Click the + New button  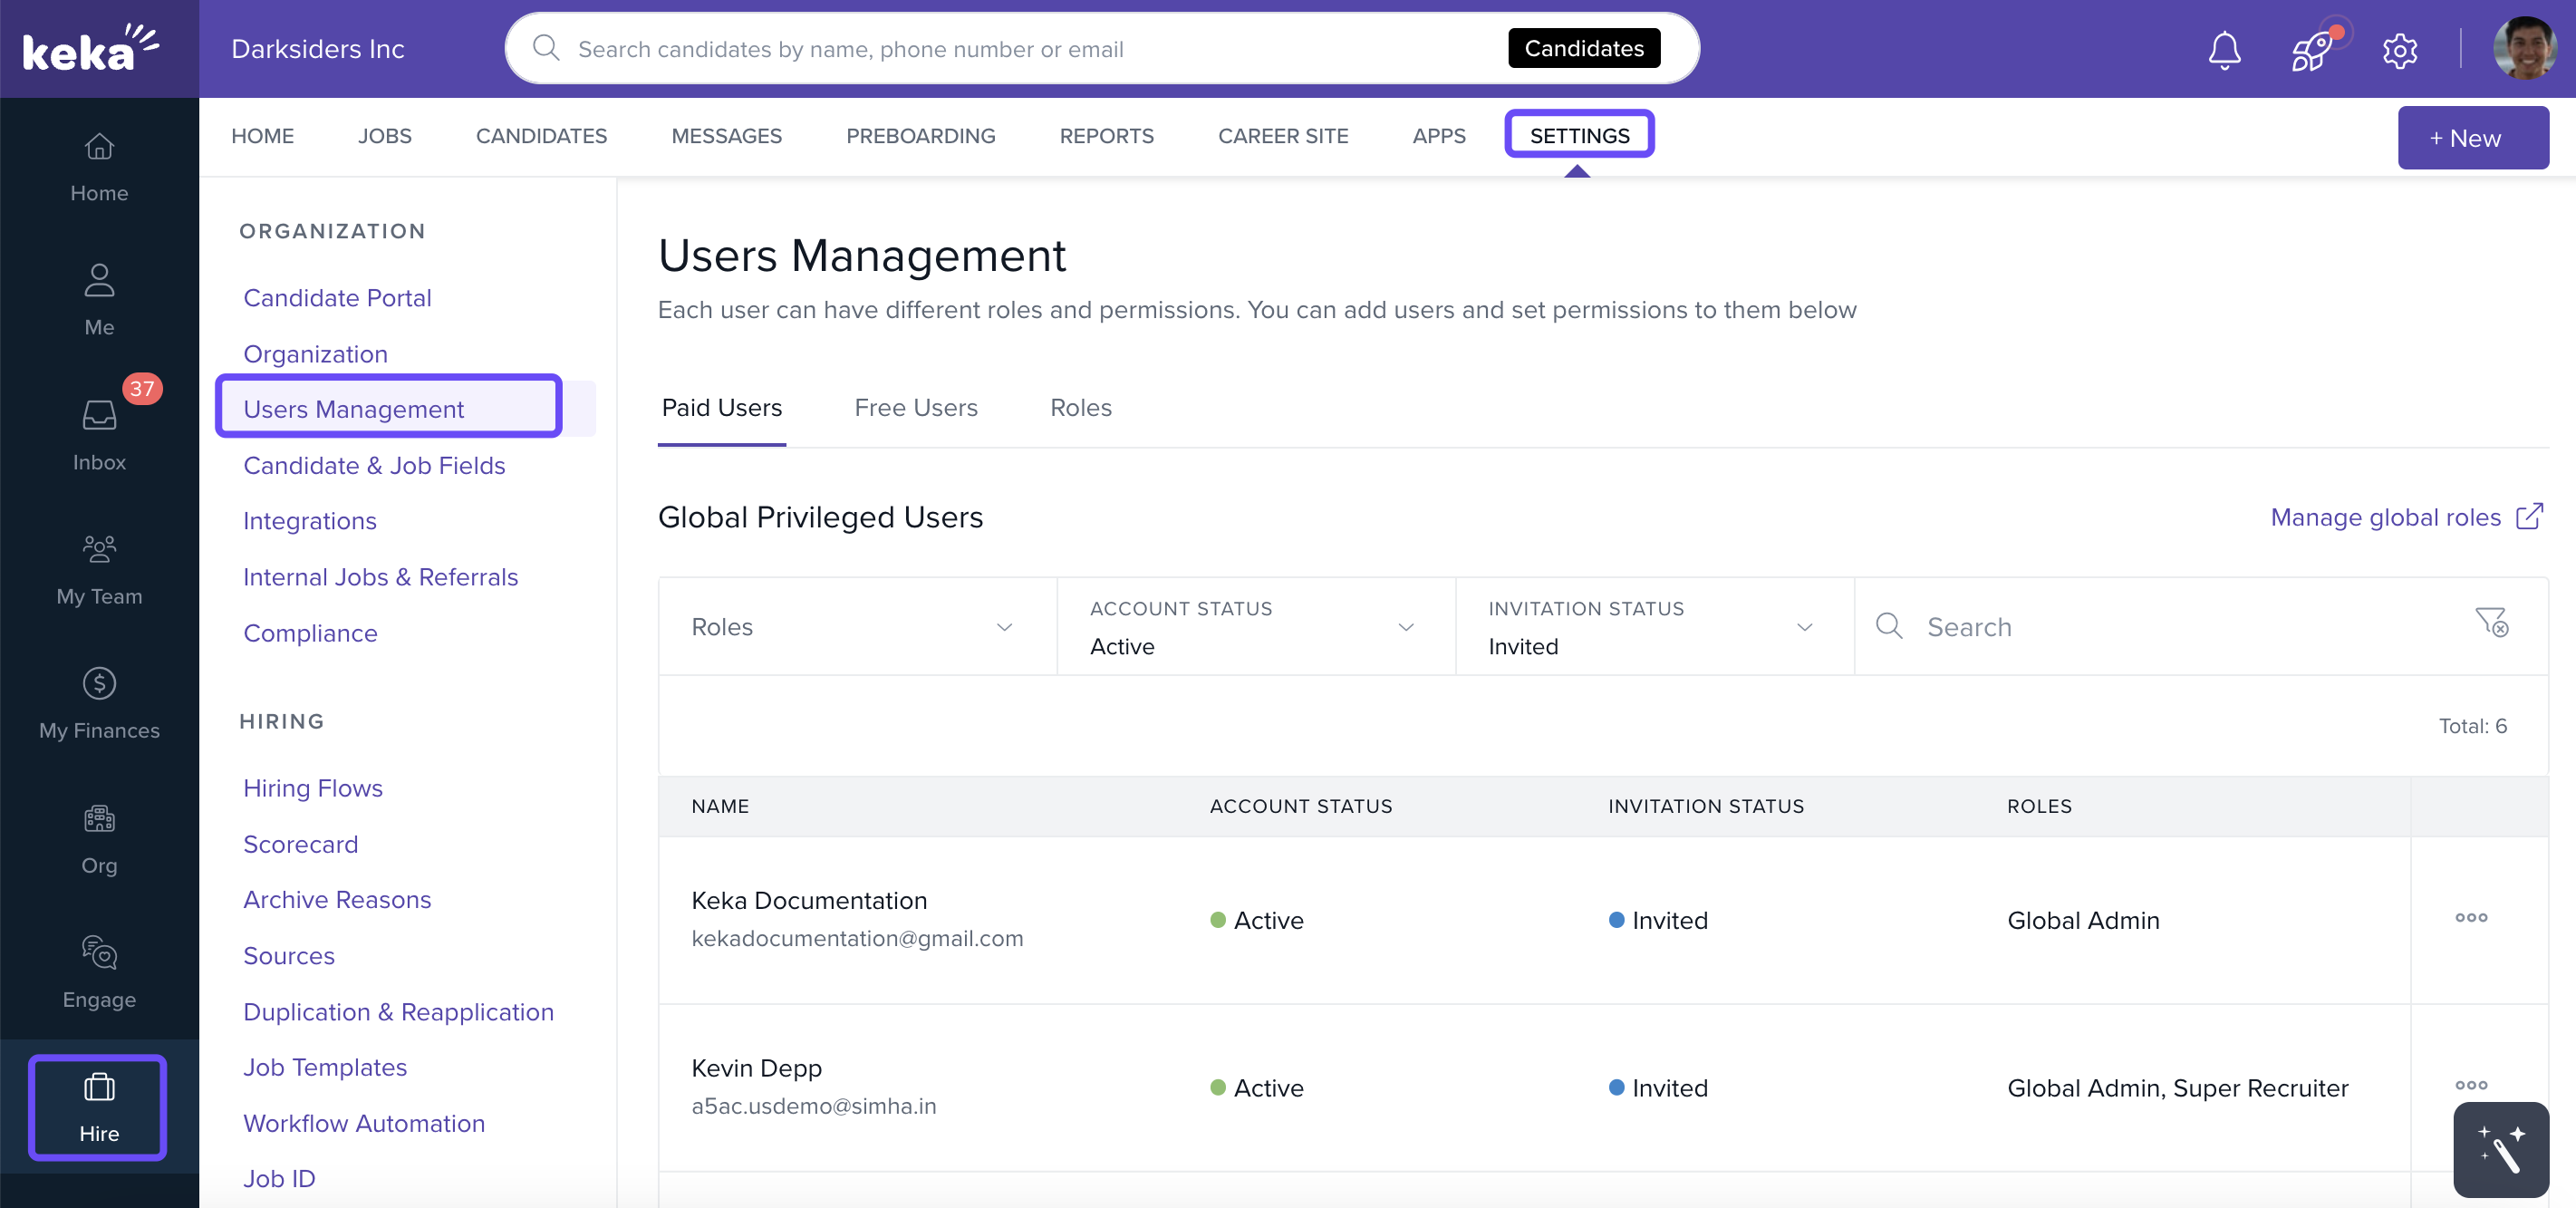point(2472,137)
